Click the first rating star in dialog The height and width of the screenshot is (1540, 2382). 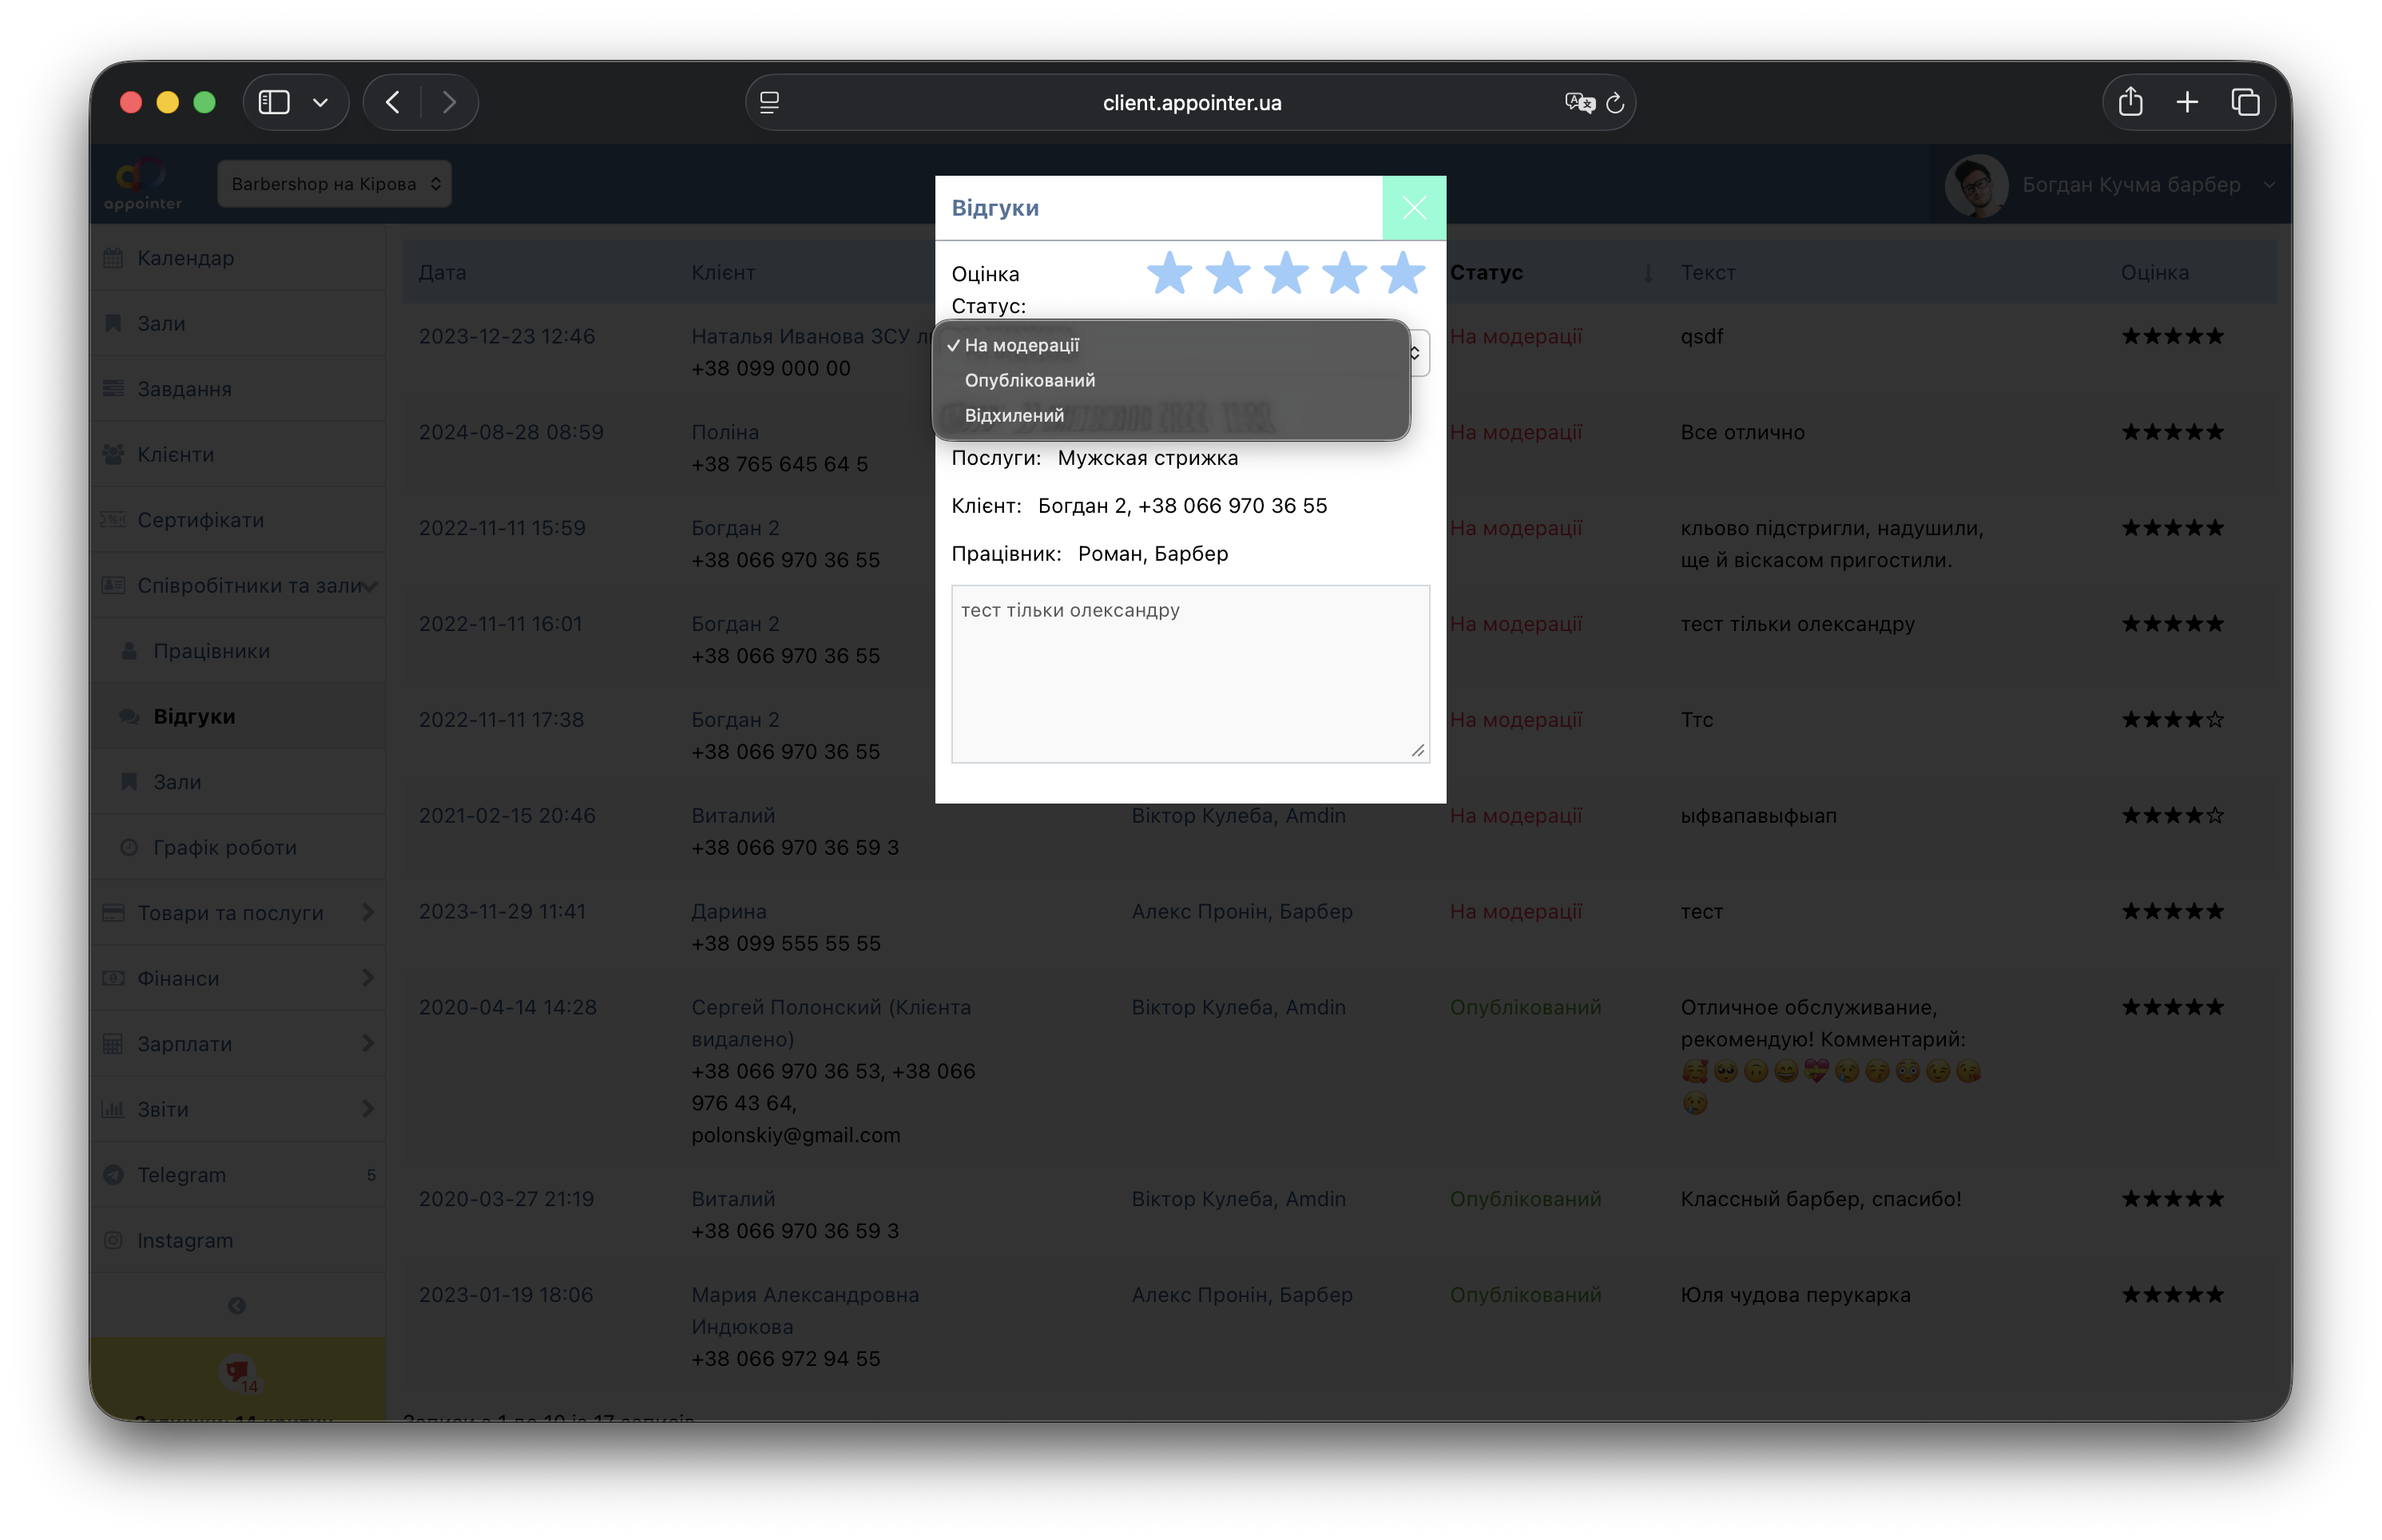point(1169,273)
